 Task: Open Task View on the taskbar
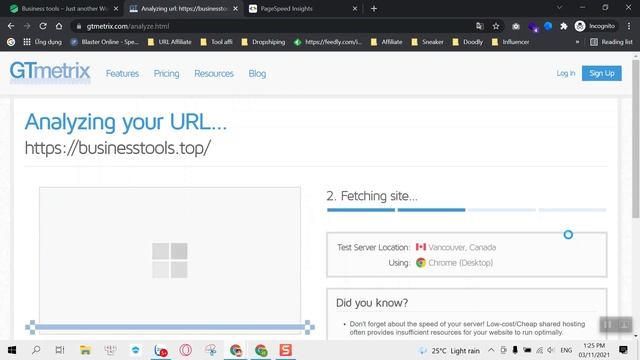tap(60, 350)
